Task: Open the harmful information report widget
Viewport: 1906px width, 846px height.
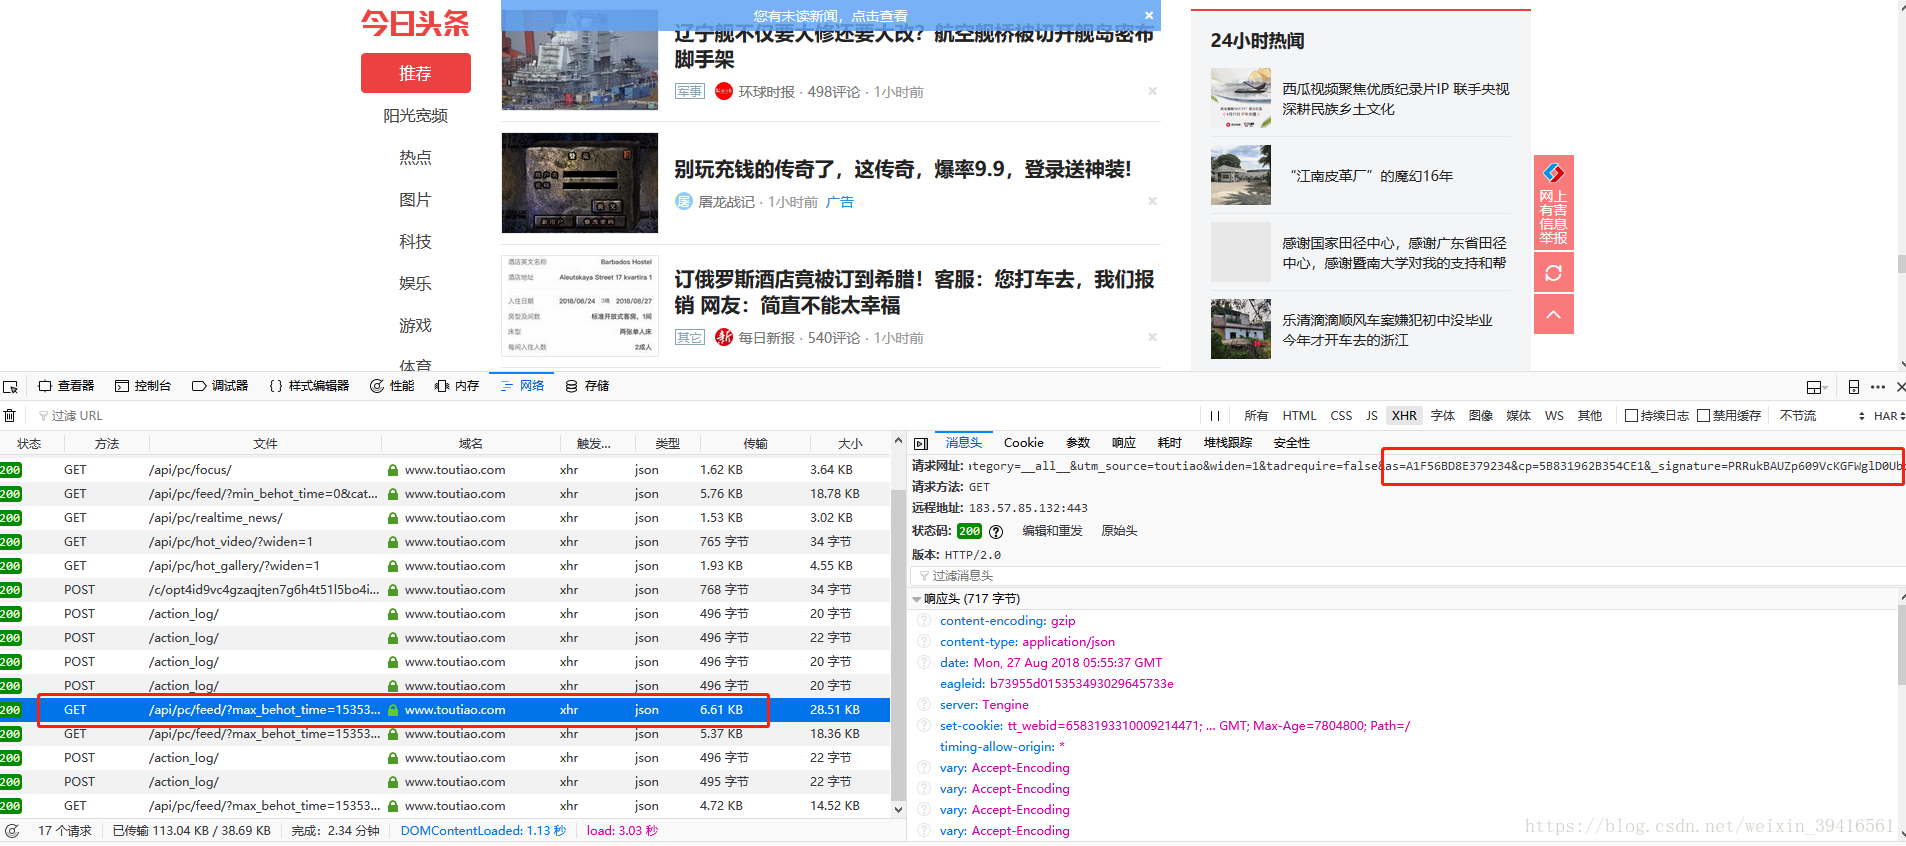Action: tap(1553, 202)
